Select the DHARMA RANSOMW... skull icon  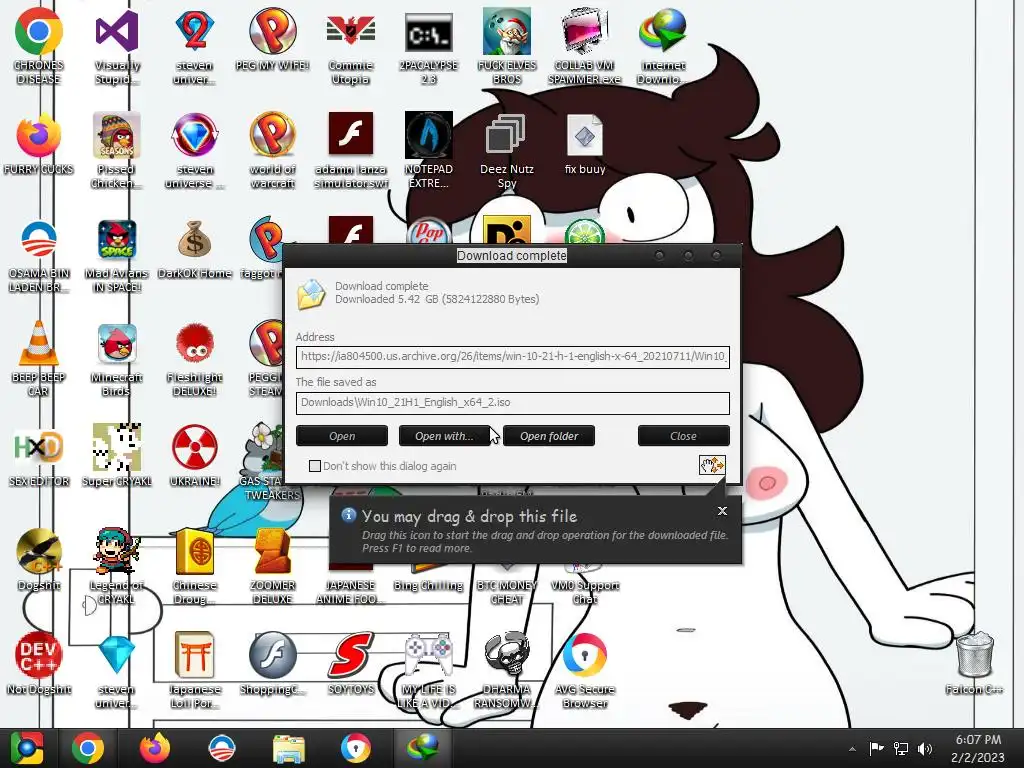pyautogui.click(x=506, y=670)
